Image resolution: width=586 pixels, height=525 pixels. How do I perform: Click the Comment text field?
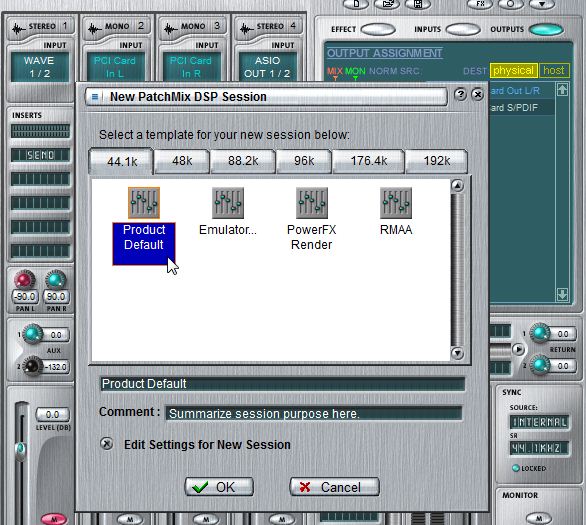[313, 413]
